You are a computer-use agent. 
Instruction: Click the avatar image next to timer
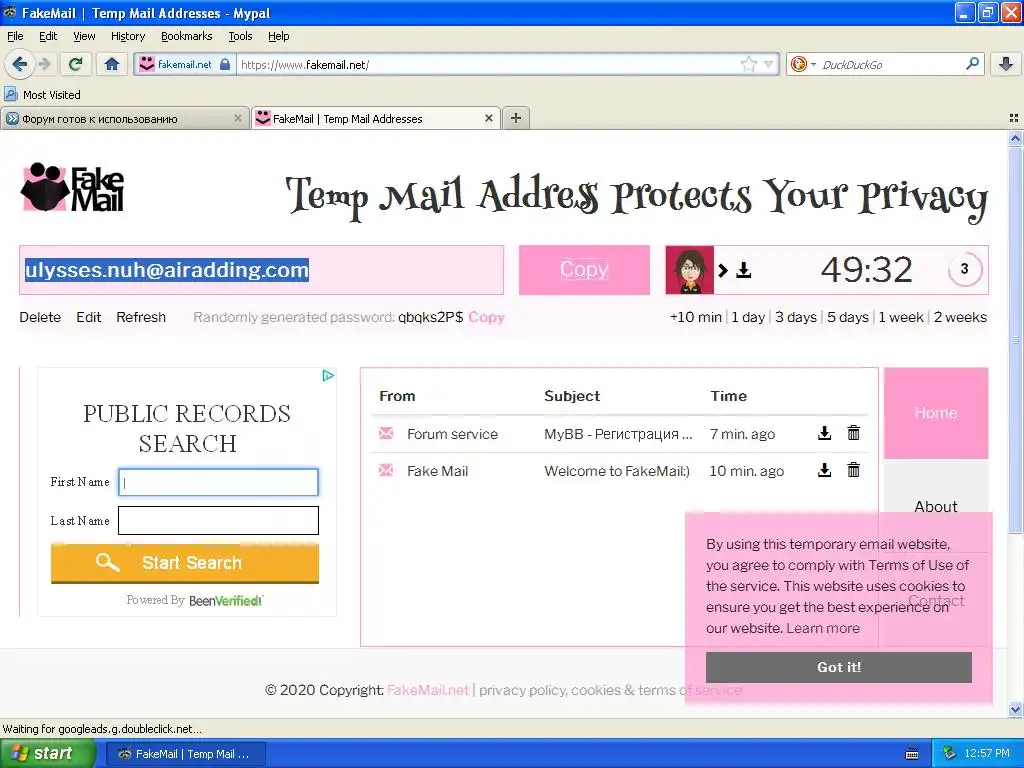[690, 270]
